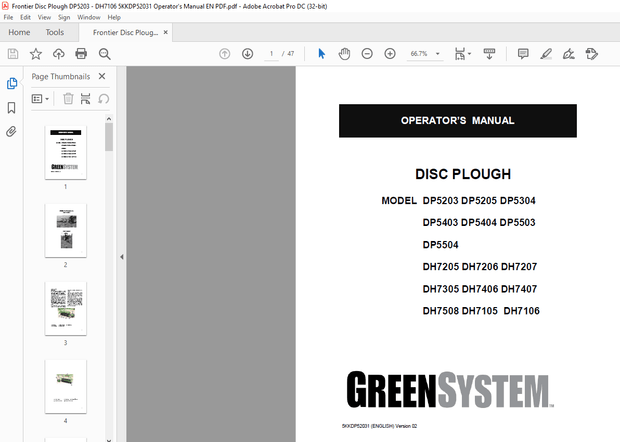Open the Bookmarks pane

click(11, 108)
